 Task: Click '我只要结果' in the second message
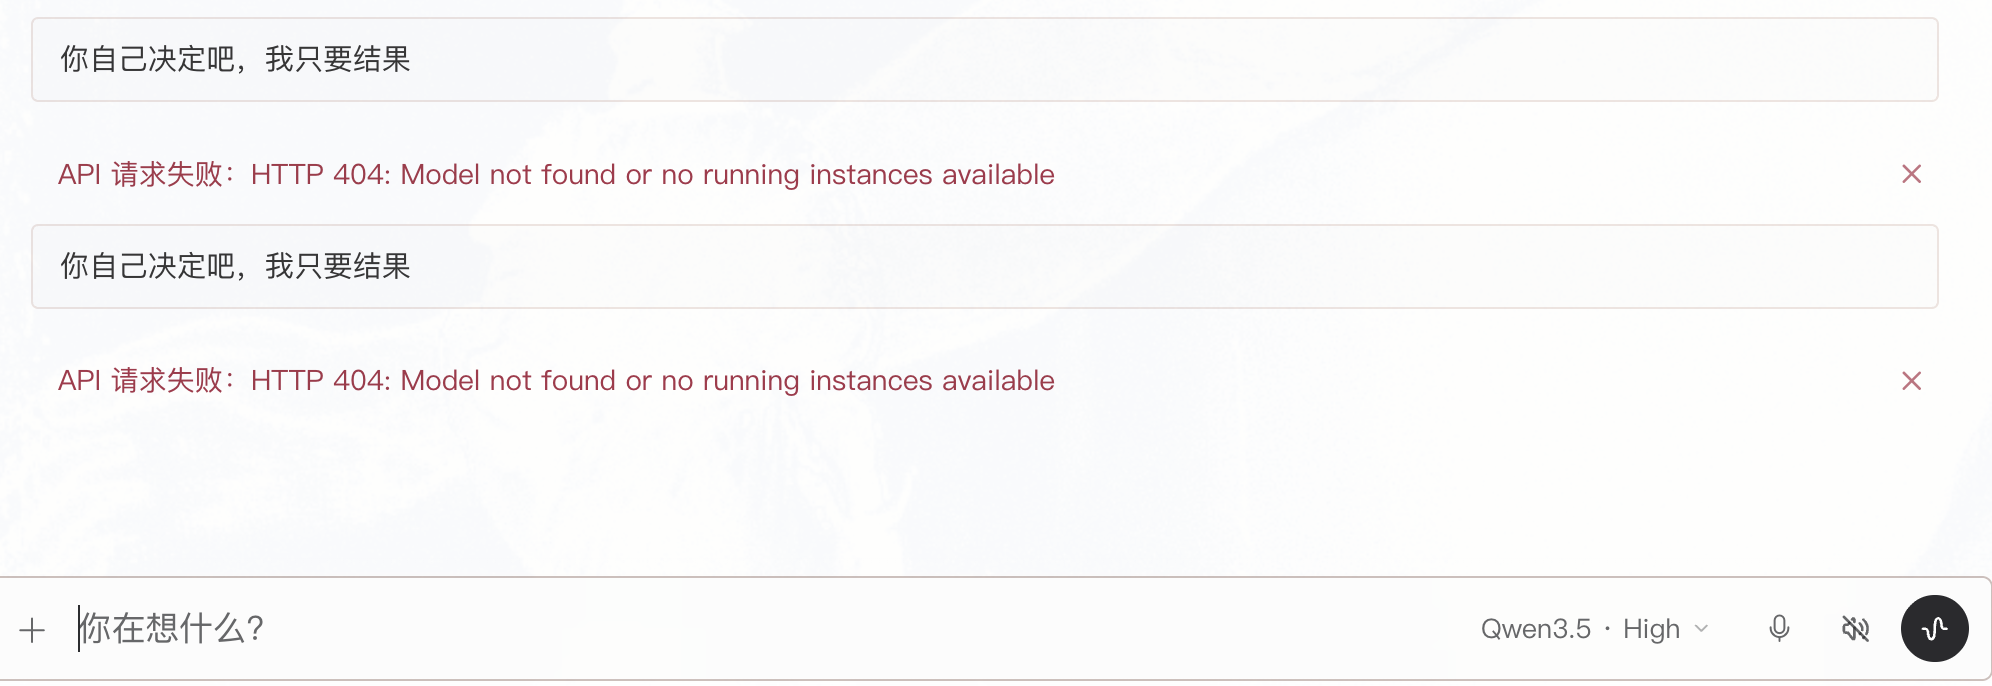coord(338,266)
